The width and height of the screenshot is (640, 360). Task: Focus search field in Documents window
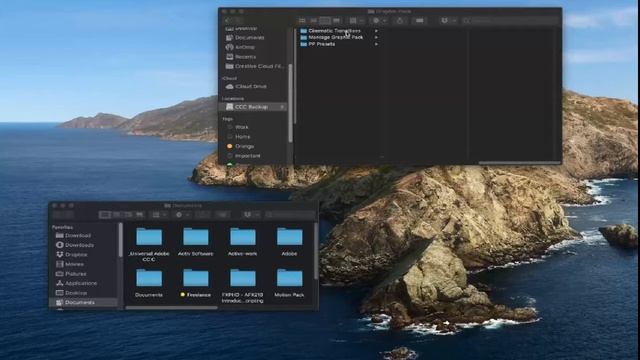(x=290, y=215)
